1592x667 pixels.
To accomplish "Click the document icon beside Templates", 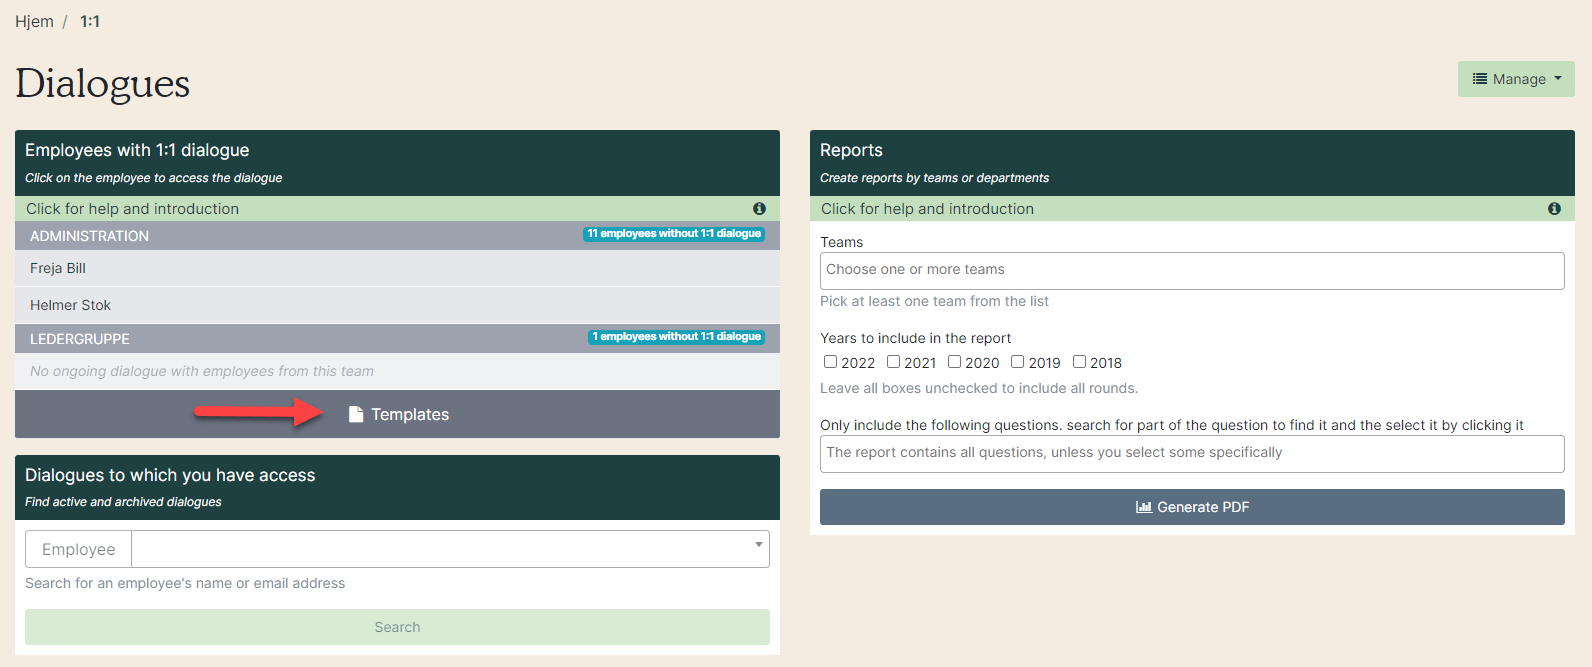I will [356, 414].
